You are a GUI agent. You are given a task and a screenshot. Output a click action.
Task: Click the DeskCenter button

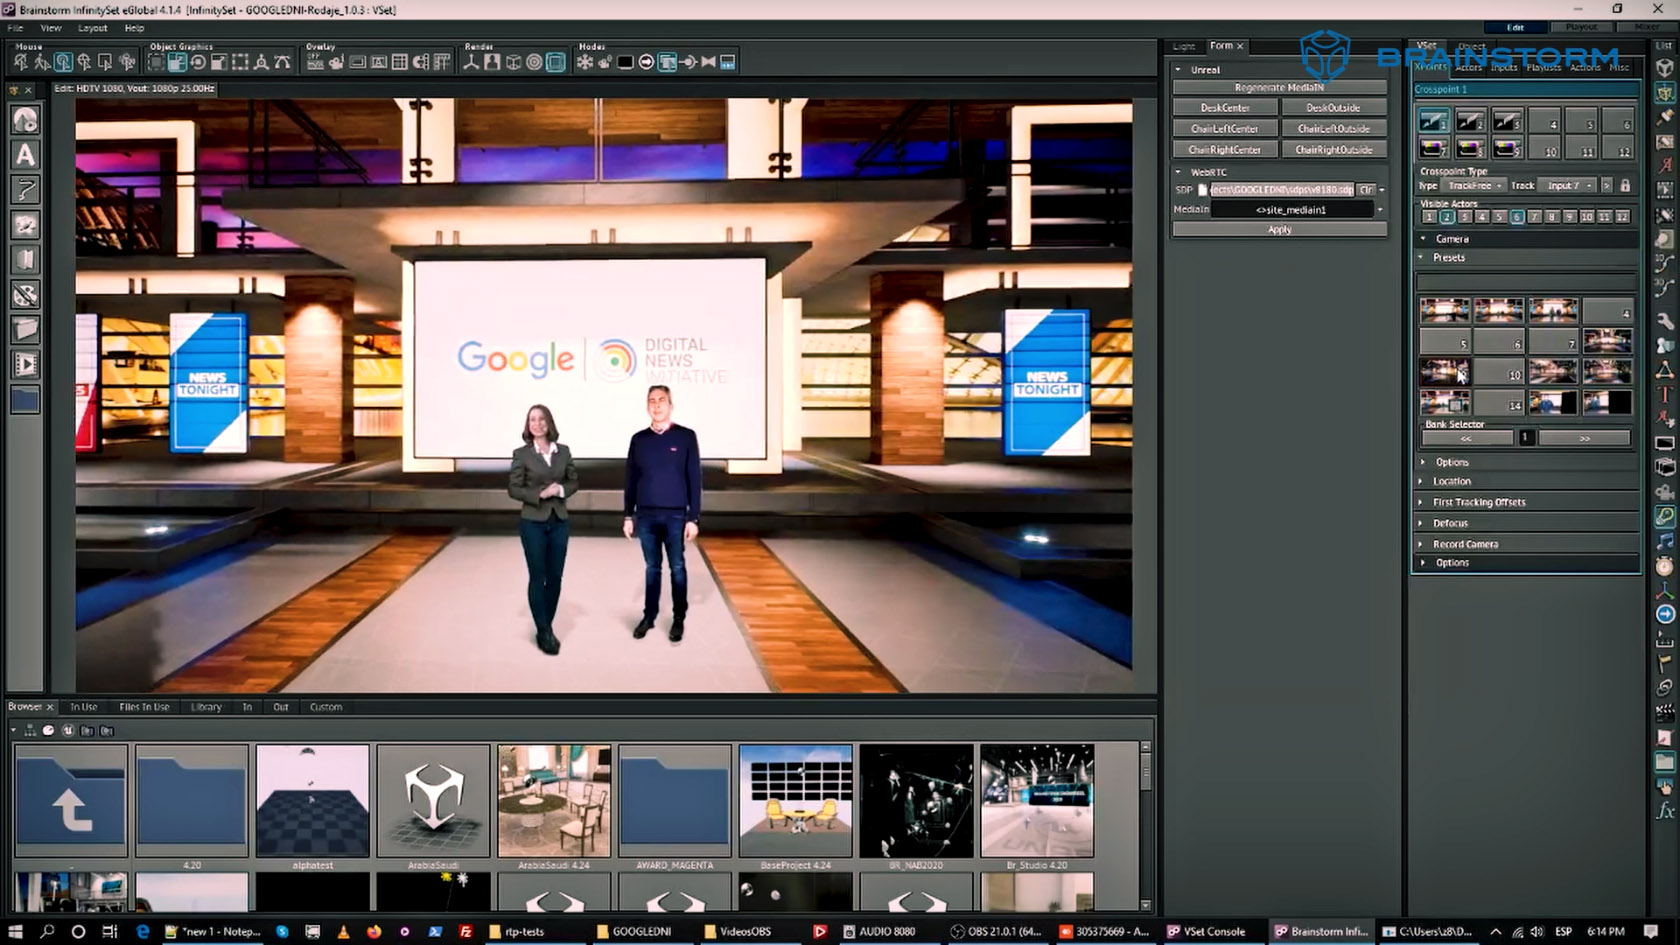(1225, 108)
